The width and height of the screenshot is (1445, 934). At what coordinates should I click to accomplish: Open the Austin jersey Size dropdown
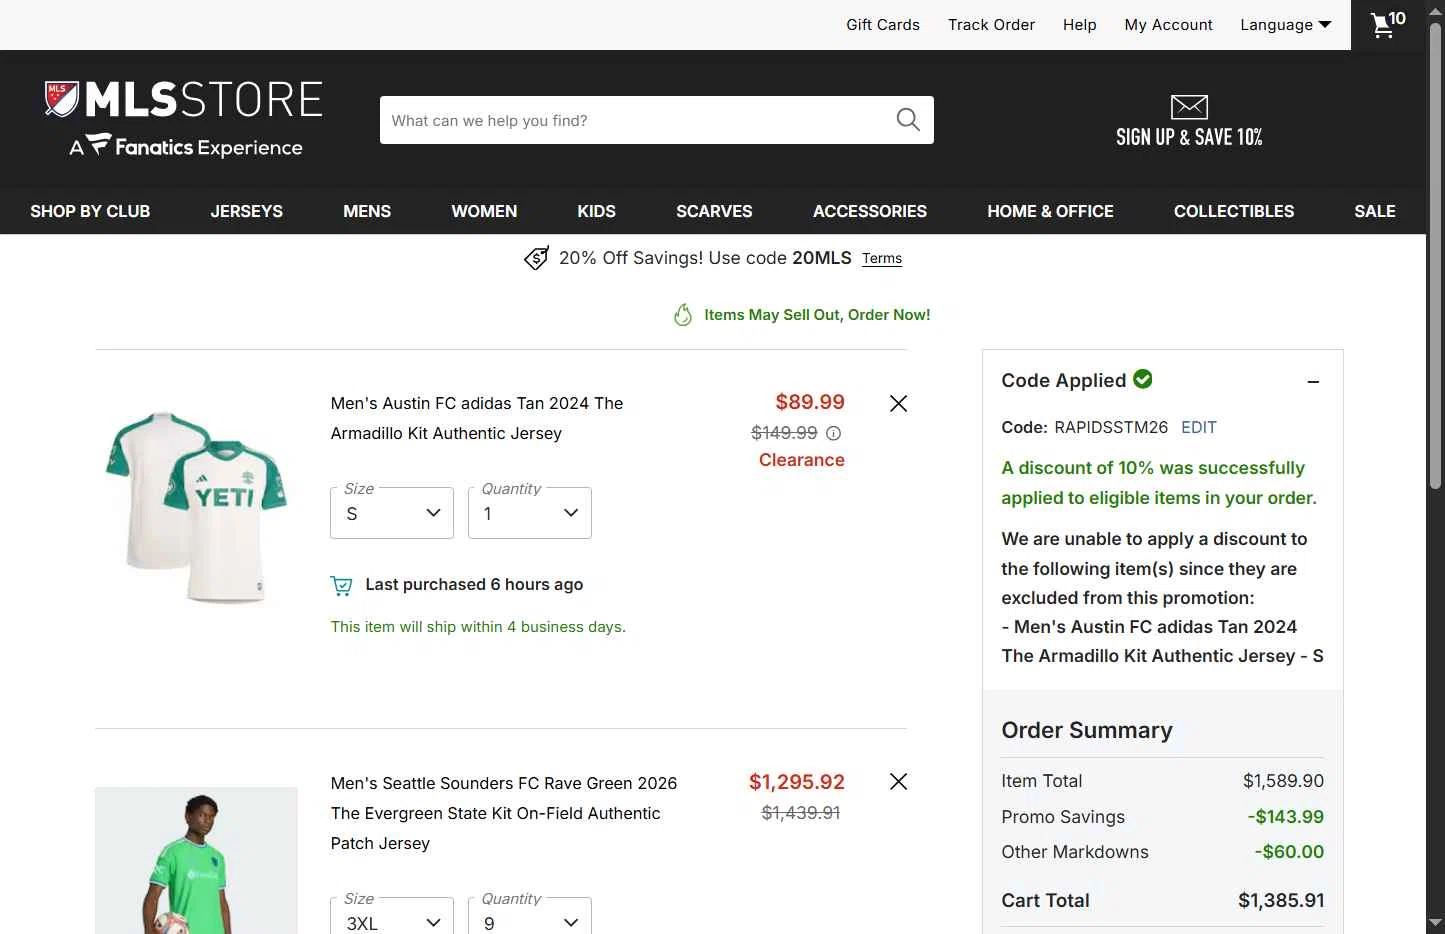click(x=392, y=513)
